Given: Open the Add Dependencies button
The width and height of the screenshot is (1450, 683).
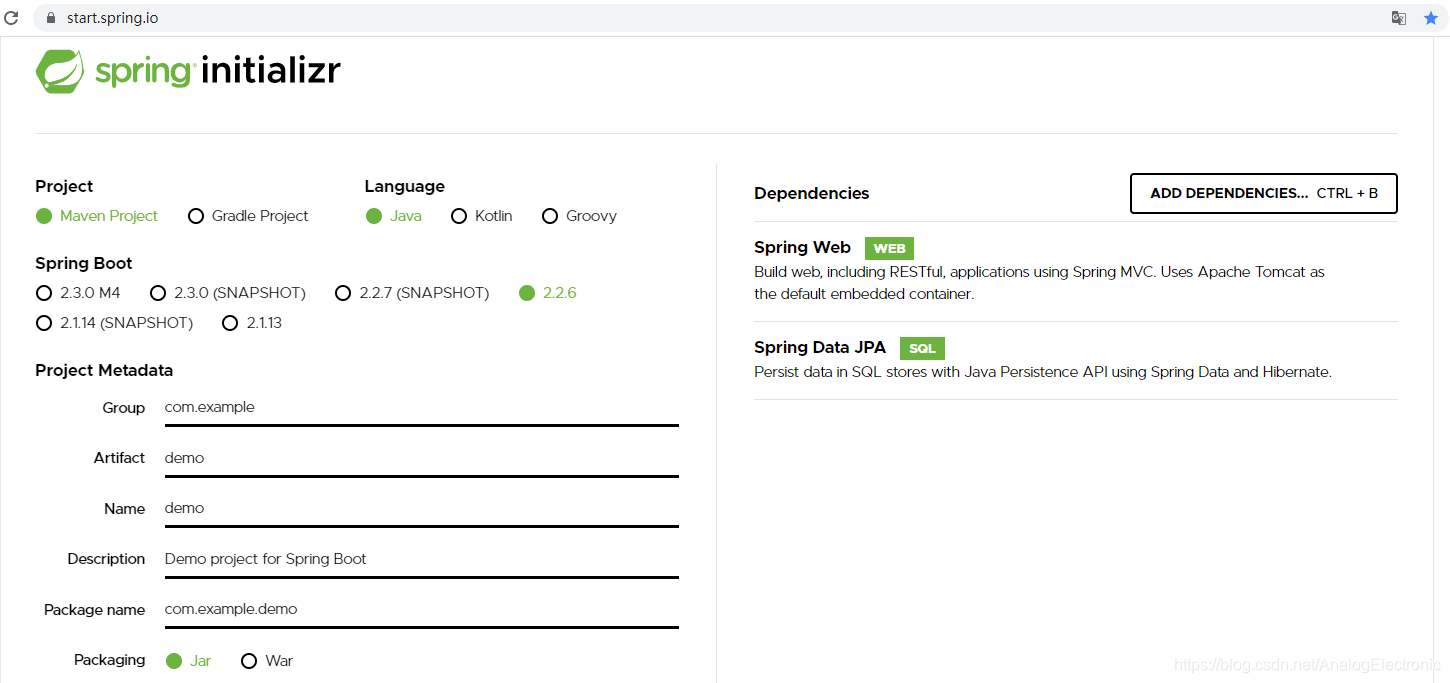Looking at the screenshot, I should click(x=1263, y=194).
